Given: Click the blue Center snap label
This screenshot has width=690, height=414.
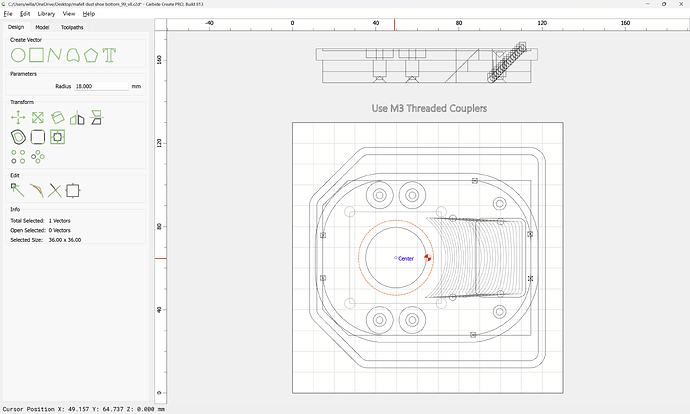Looking at the screenshot, I should click(x=406, y=259).
